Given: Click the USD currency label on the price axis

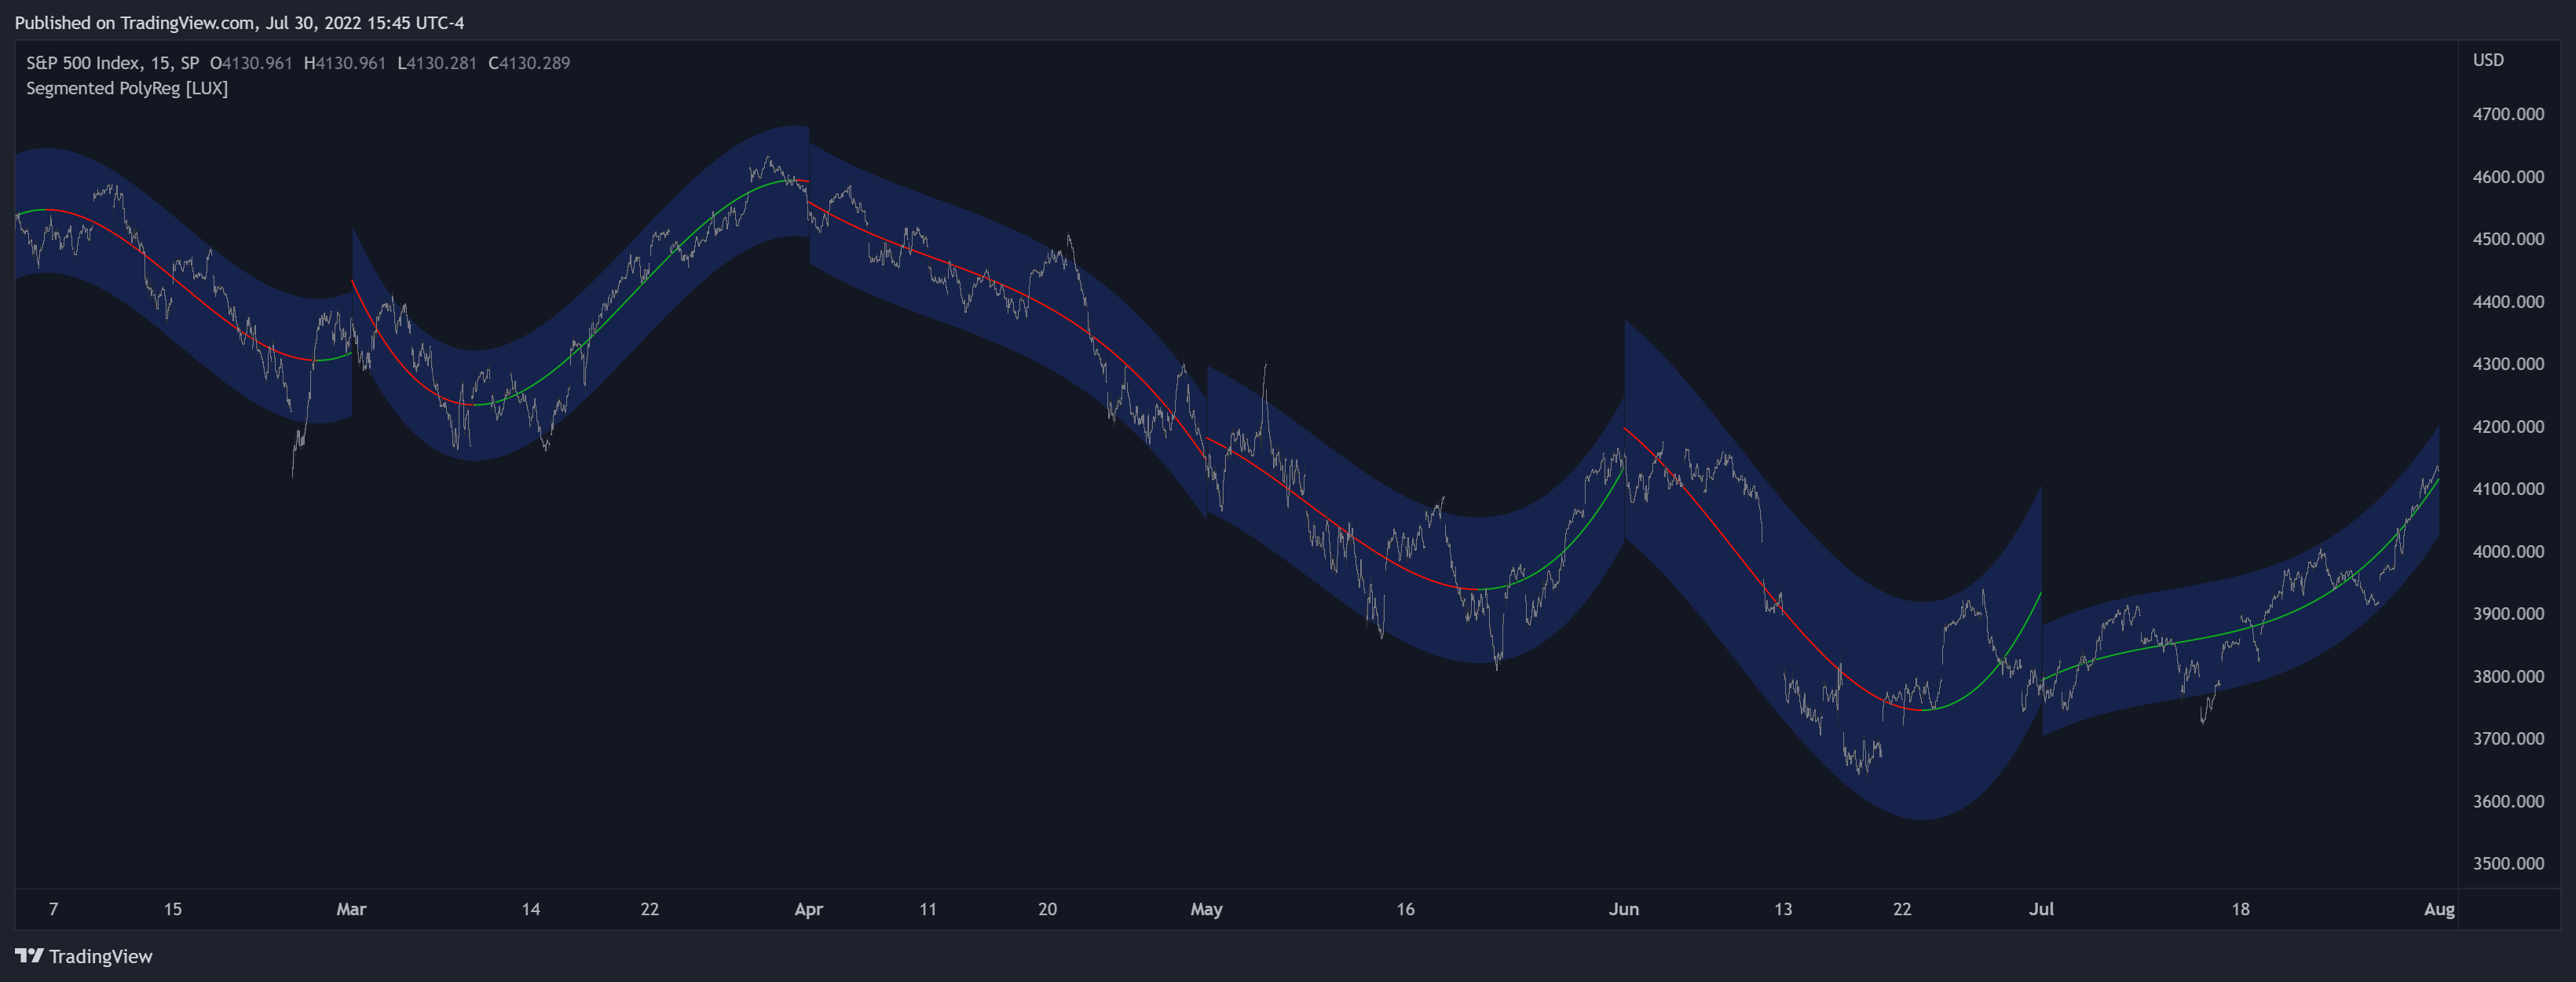Looking at the screenshot, I should 2488,60.
